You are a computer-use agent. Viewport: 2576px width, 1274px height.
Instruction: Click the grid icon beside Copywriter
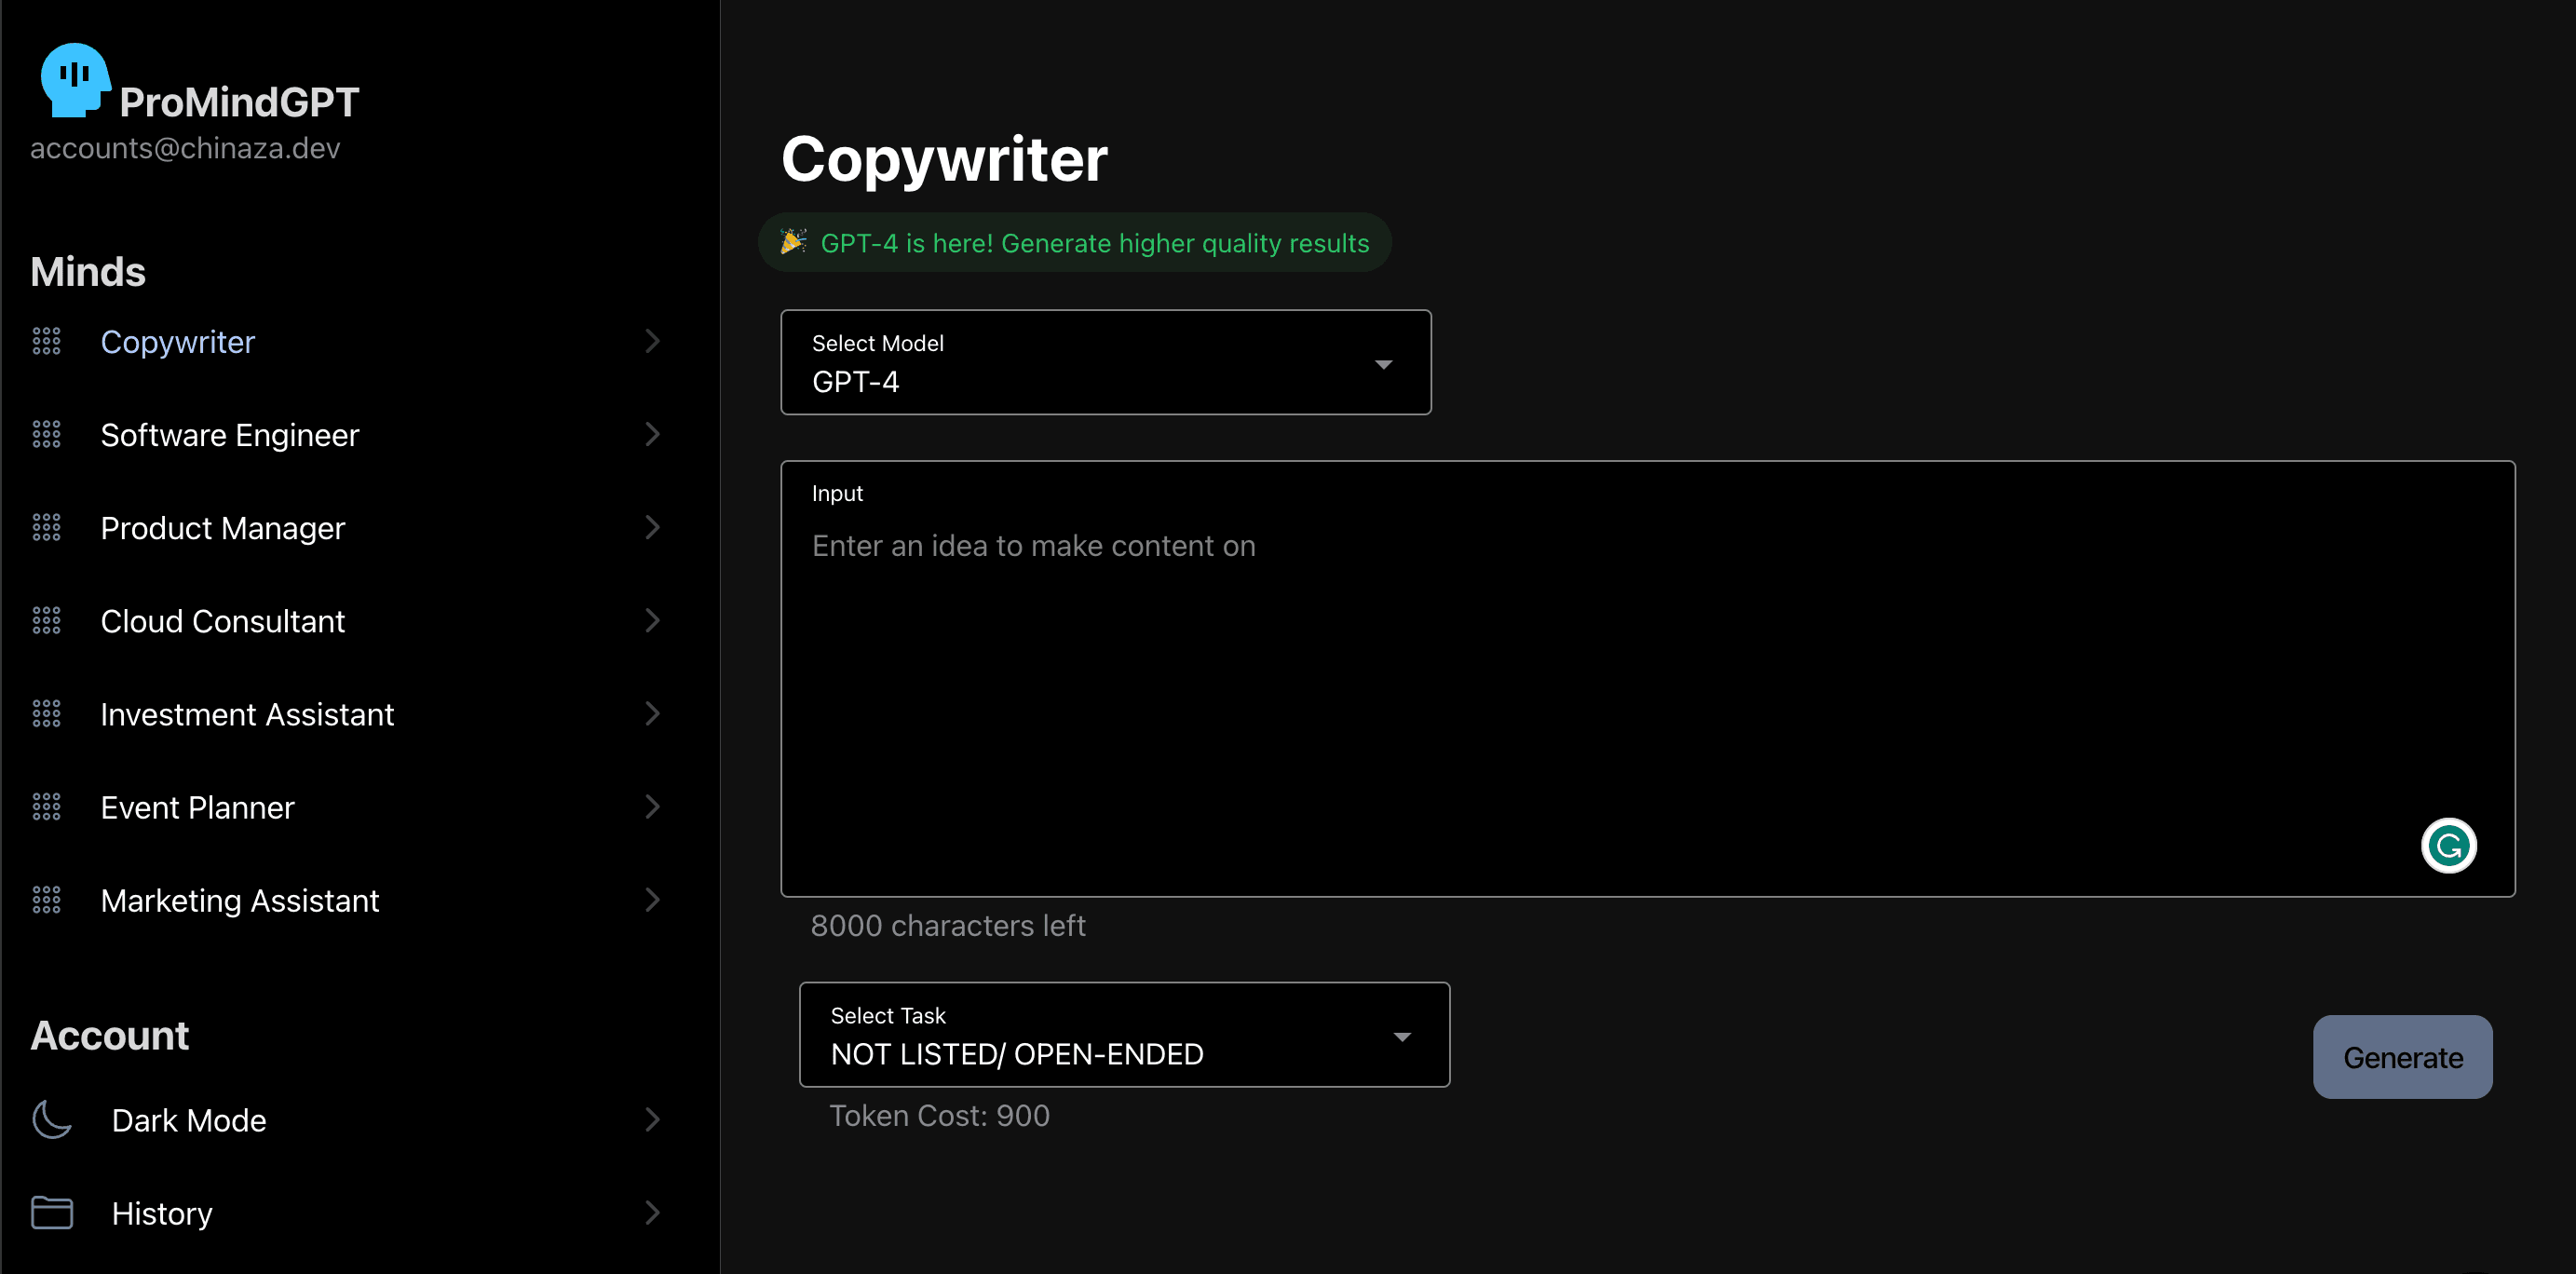click(46, 342)
